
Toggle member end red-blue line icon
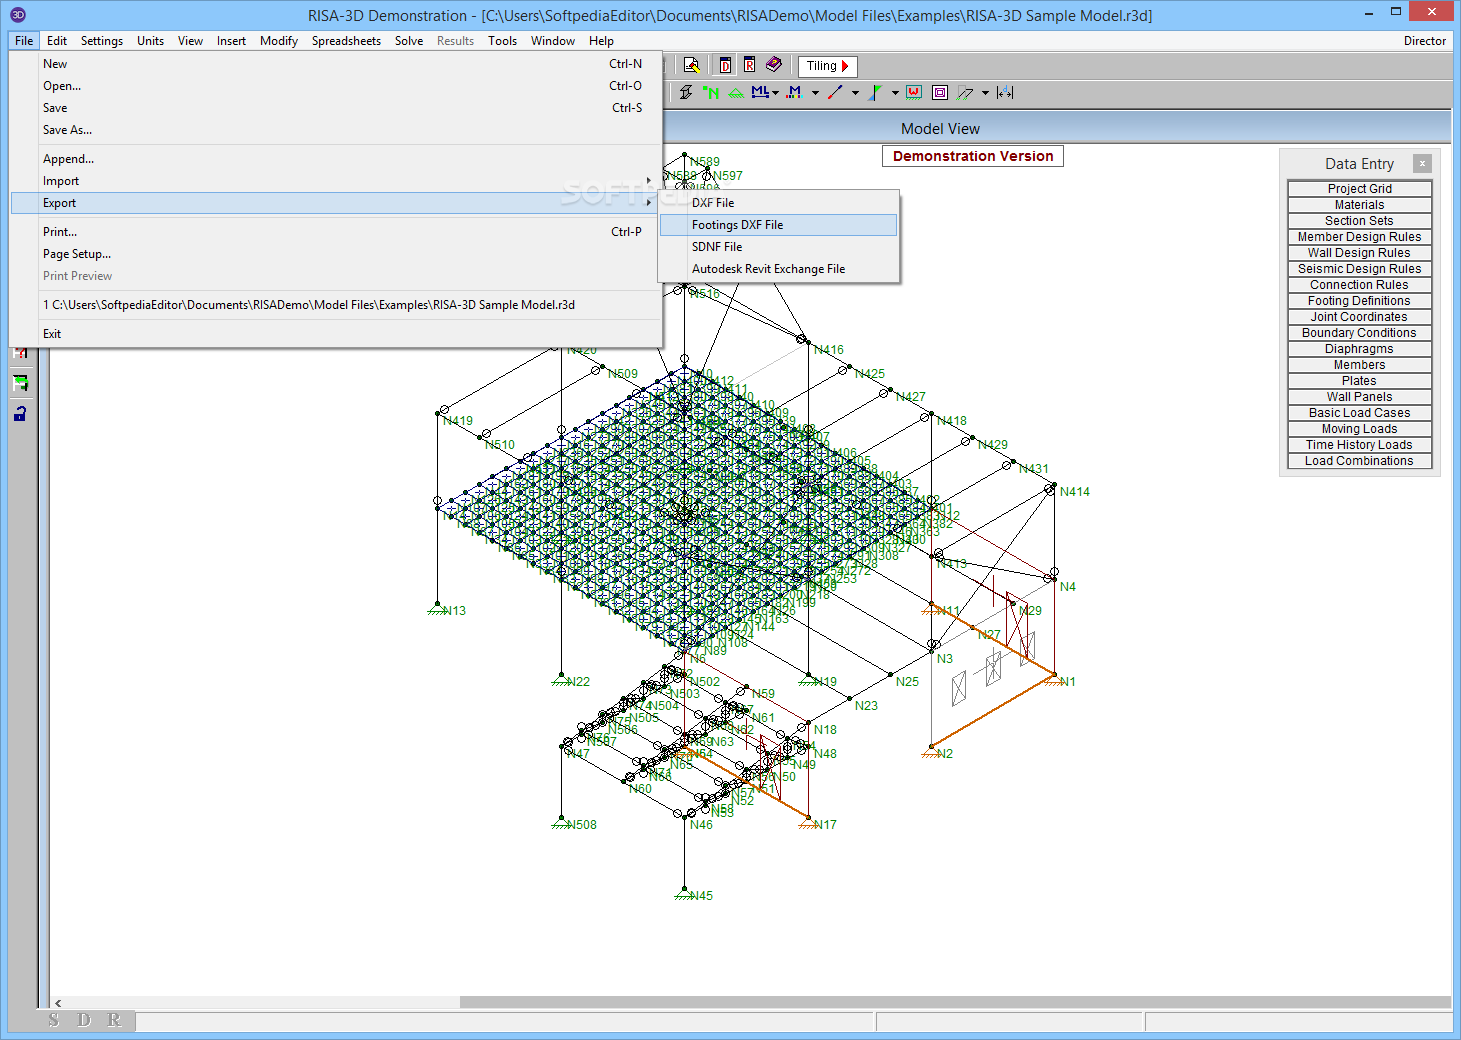(836, 92)
